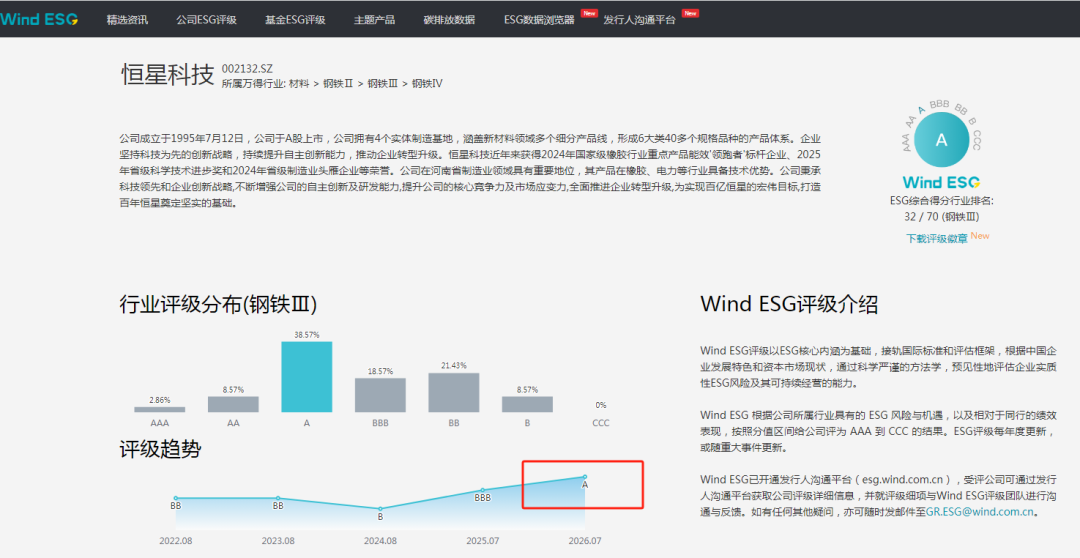Click the 2023.08 BB trend point
1080x558 pixels.
coord(278,498)
